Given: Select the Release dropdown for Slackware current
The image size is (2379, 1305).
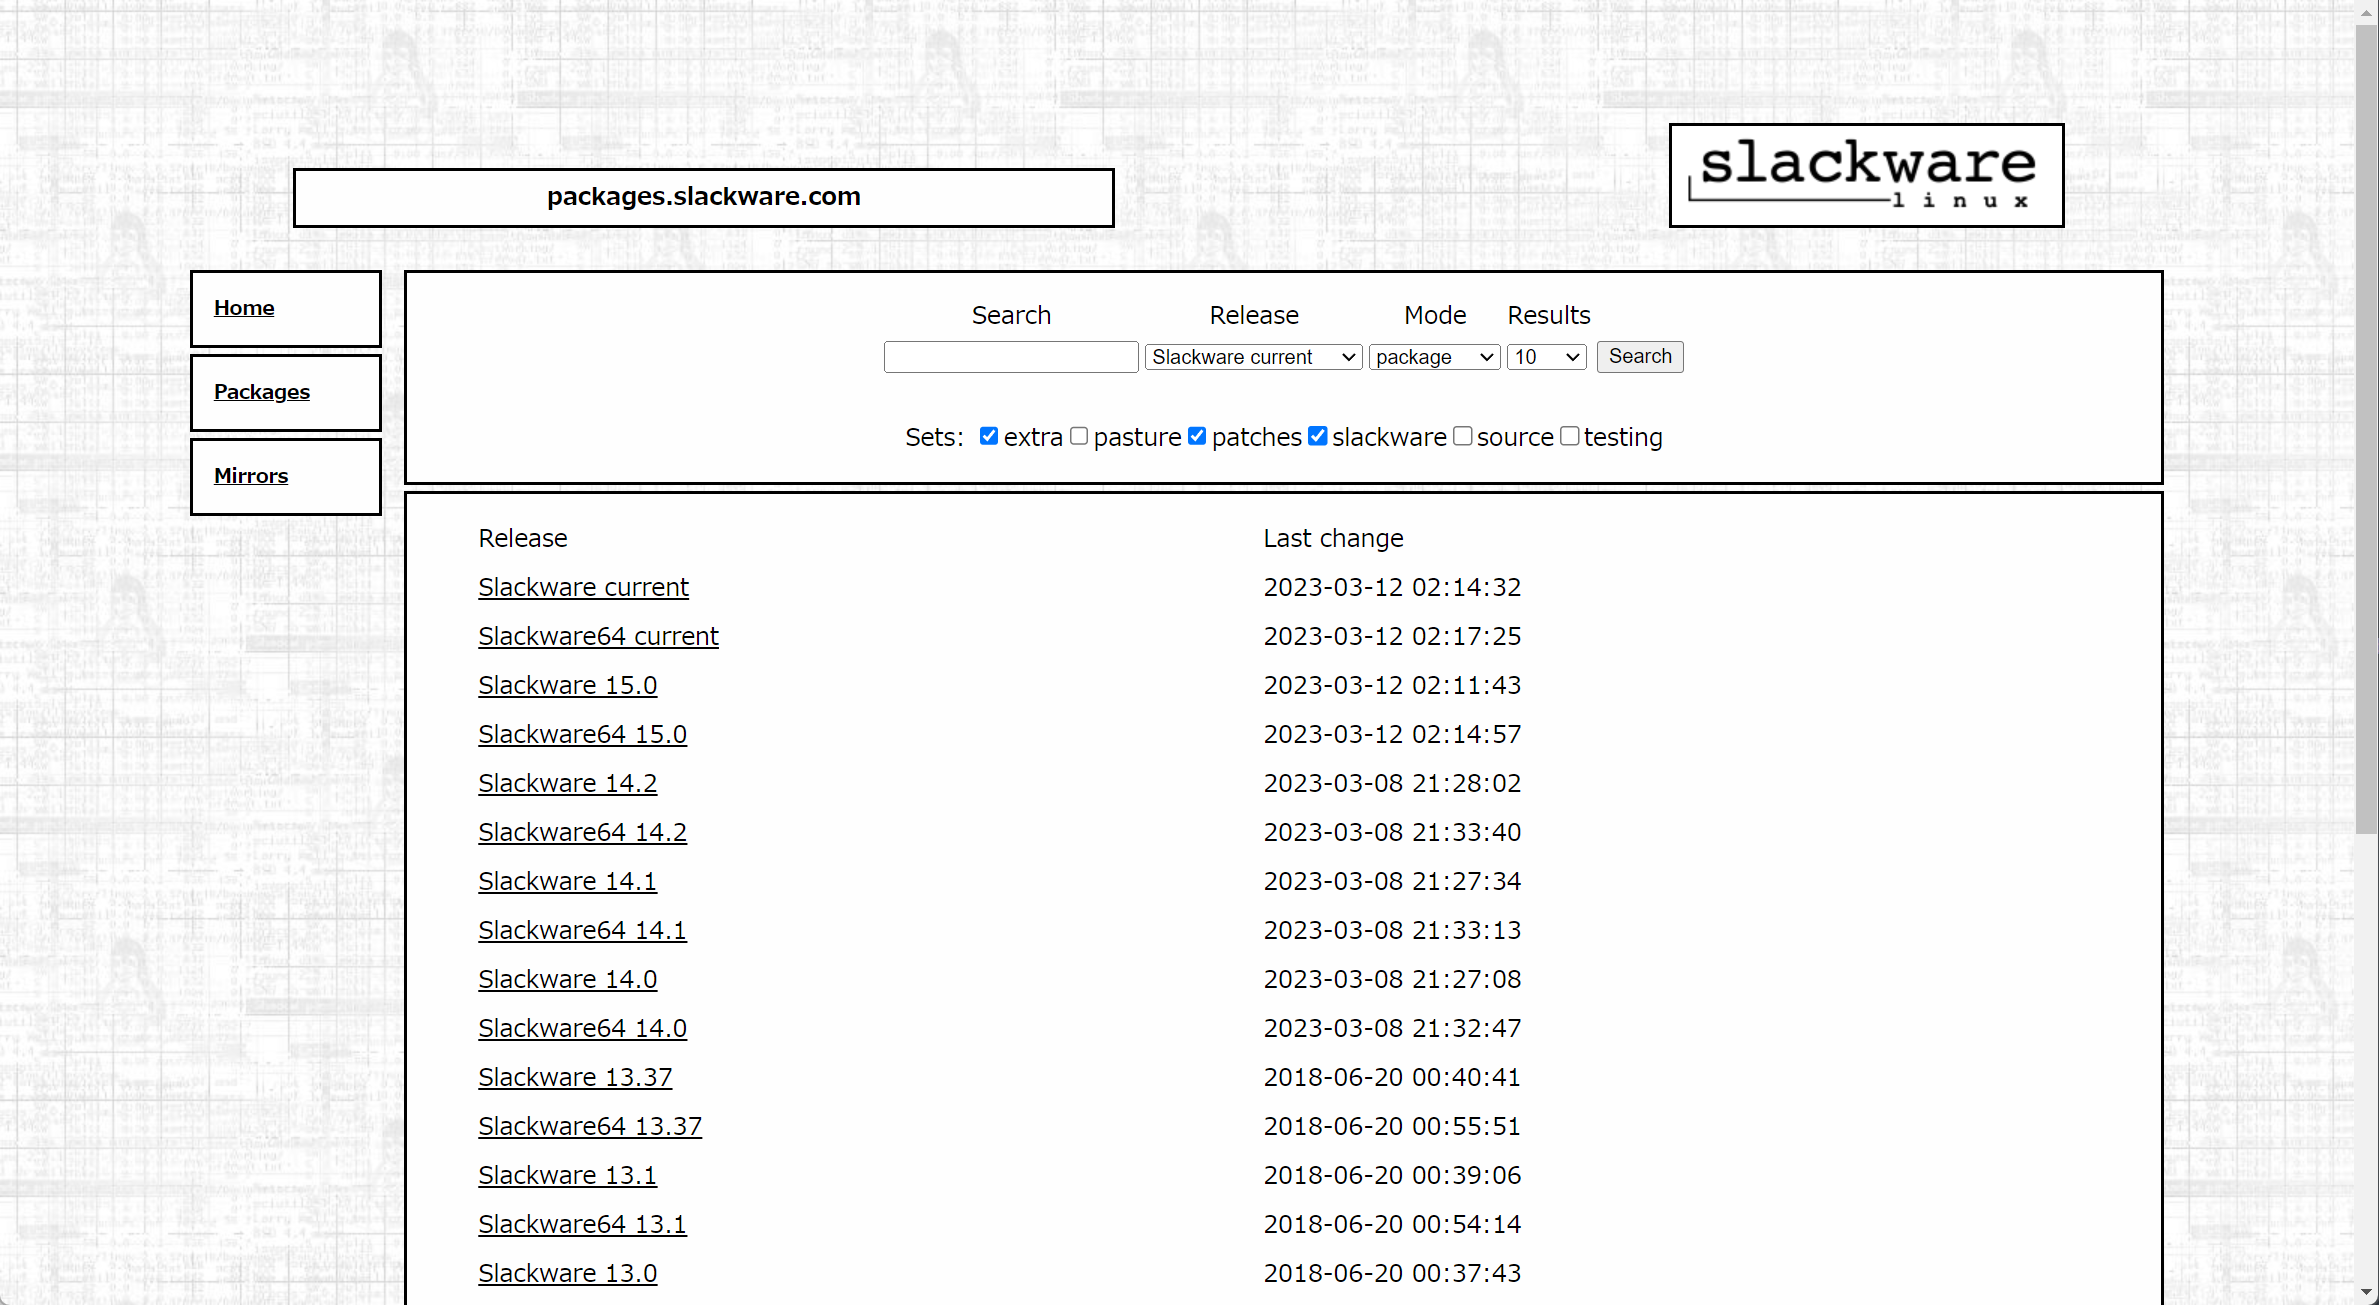Looking at the screenshot, I should click(x=1253, y=355).
